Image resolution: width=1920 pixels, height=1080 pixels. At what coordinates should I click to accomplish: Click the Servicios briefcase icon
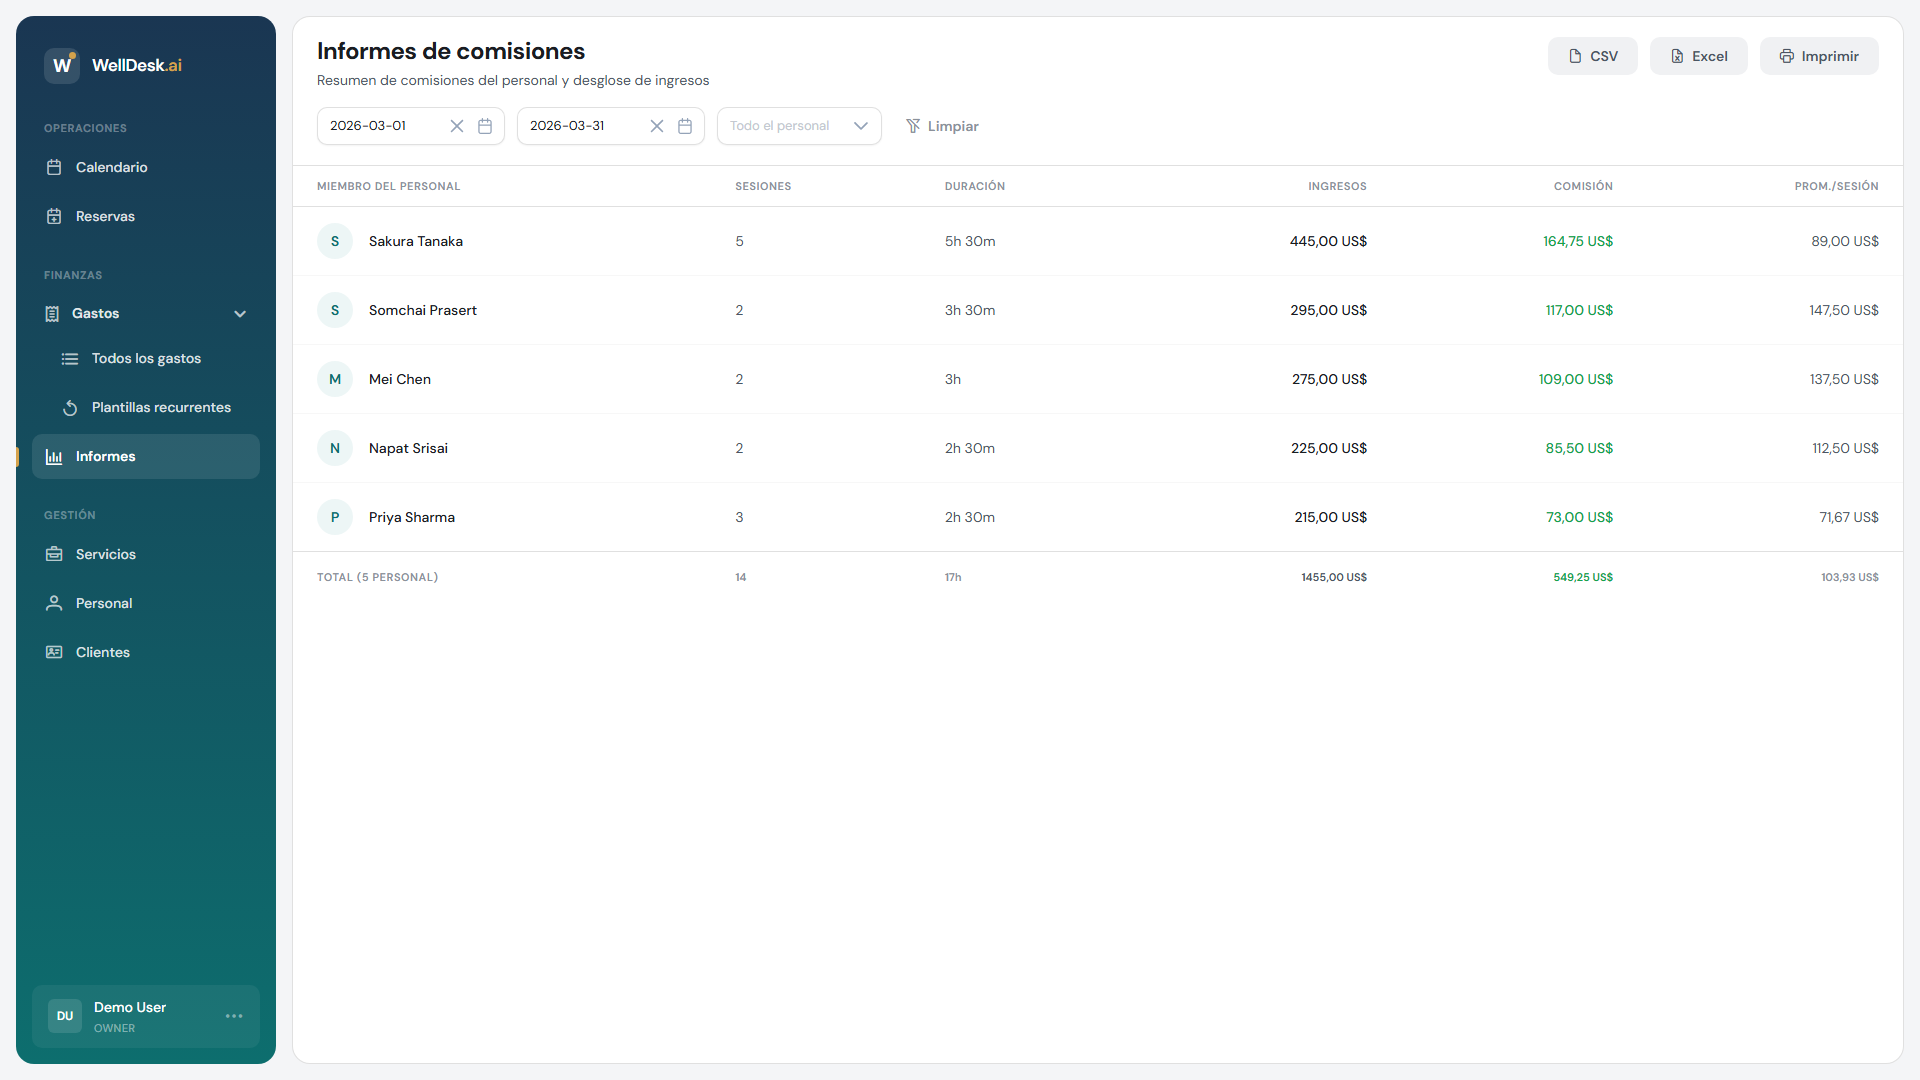point(54,553)
